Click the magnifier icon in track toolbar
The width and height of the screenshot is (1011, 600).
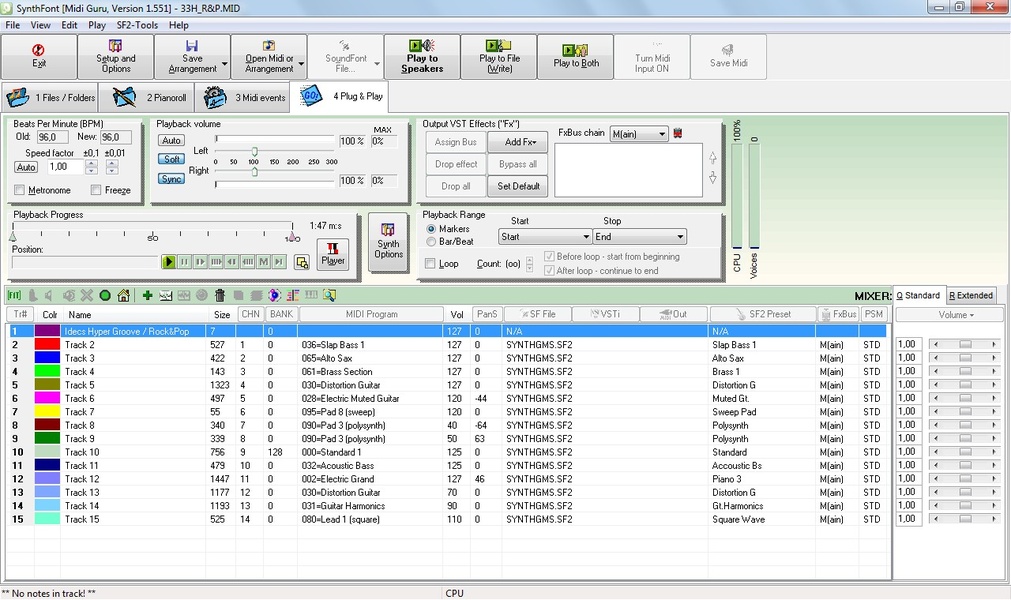click(329, 295)
